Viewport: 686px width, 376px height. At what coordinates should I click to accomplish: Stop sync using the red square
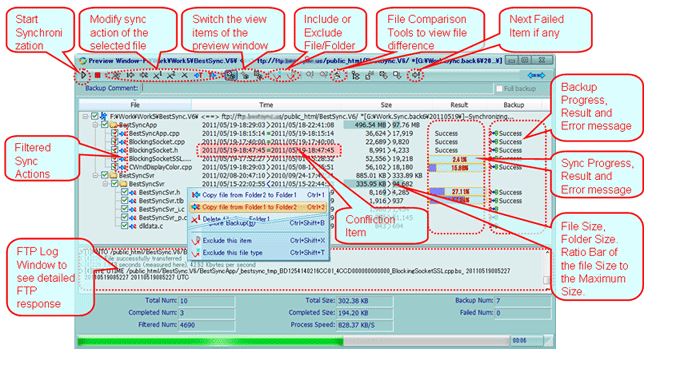(98, 75)
